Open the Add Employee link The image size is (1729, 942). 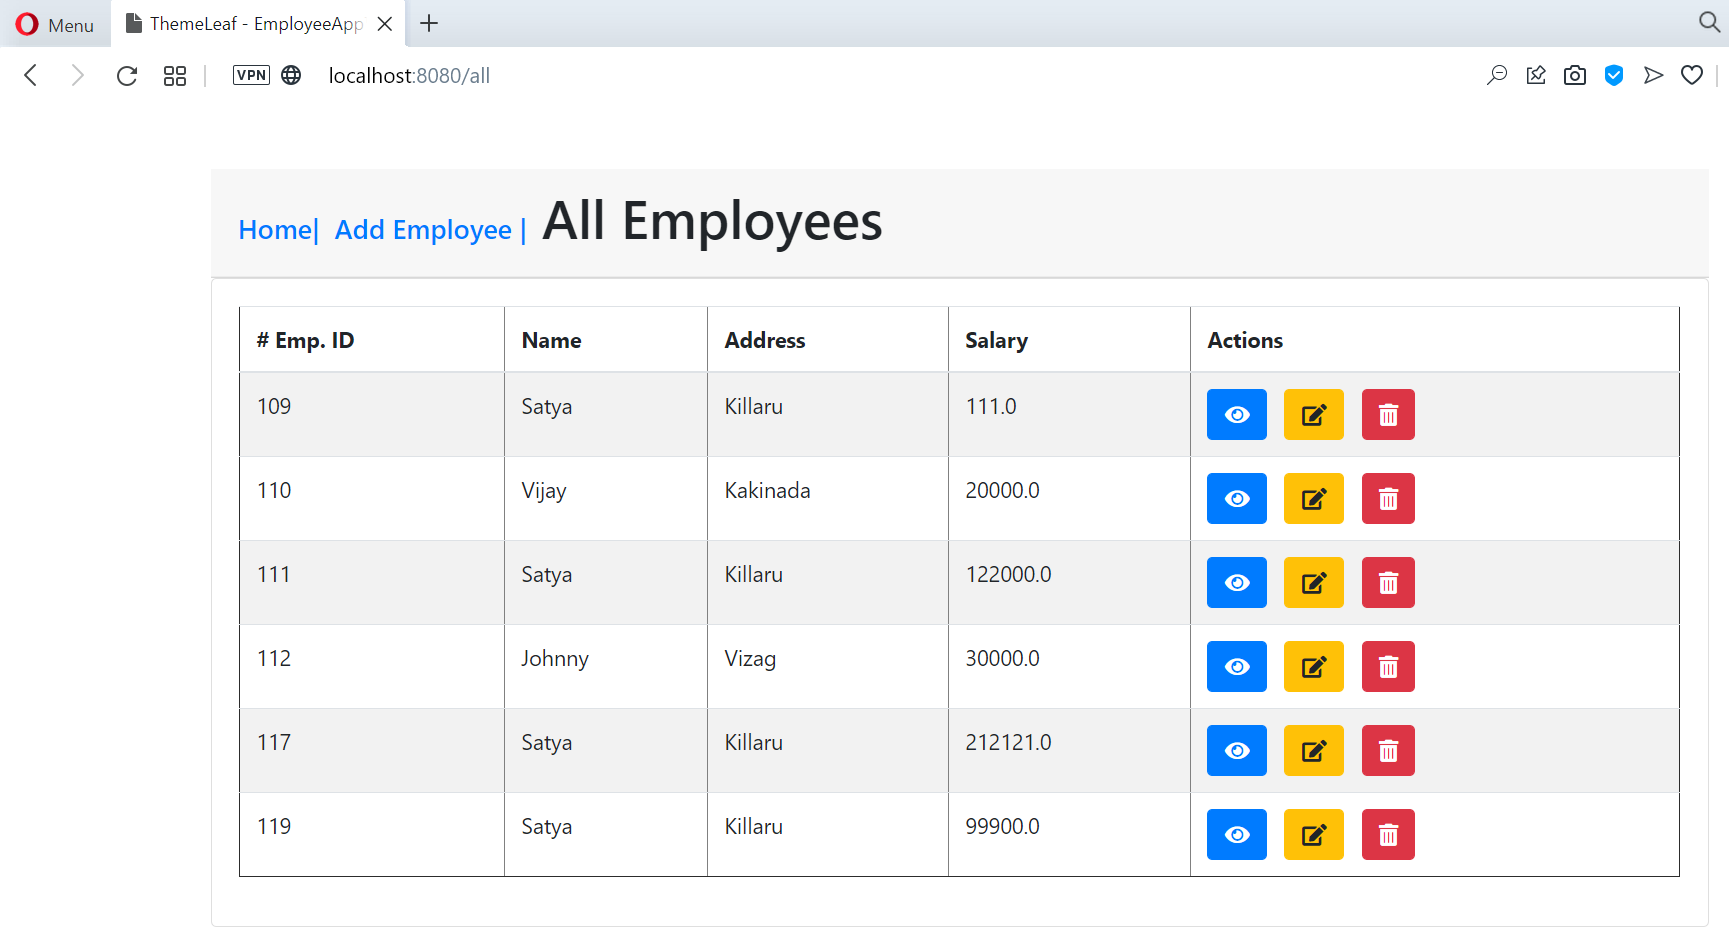pyautogui.click(x=423, y=230)
